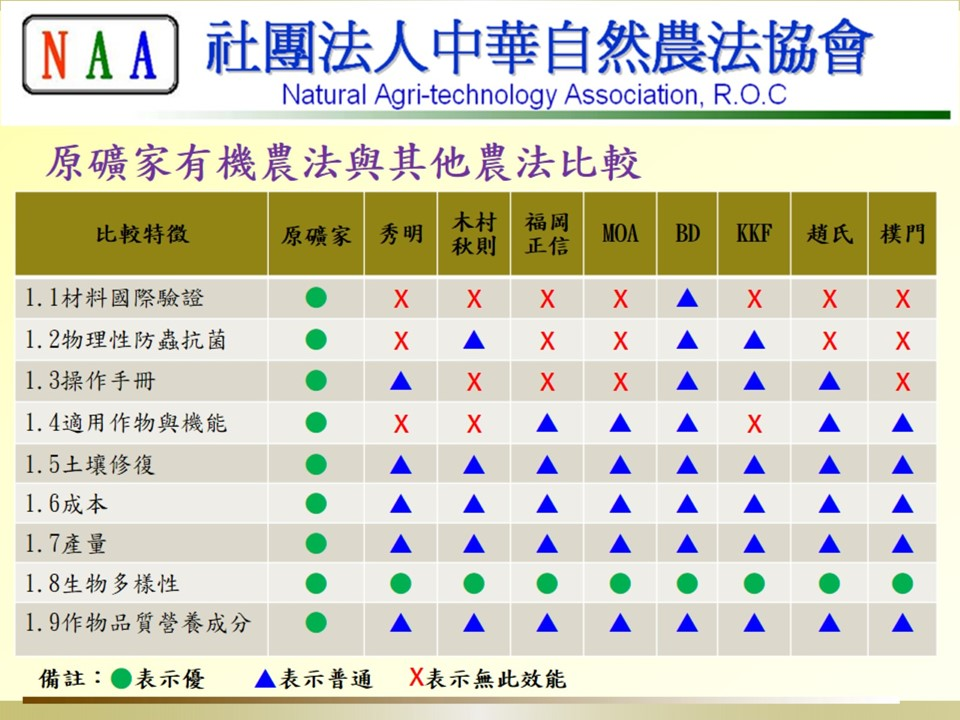Select the 福岡正信 column header
Image resolution: width=960 pixels, height=720 pixels.
(x=547, y=234)
